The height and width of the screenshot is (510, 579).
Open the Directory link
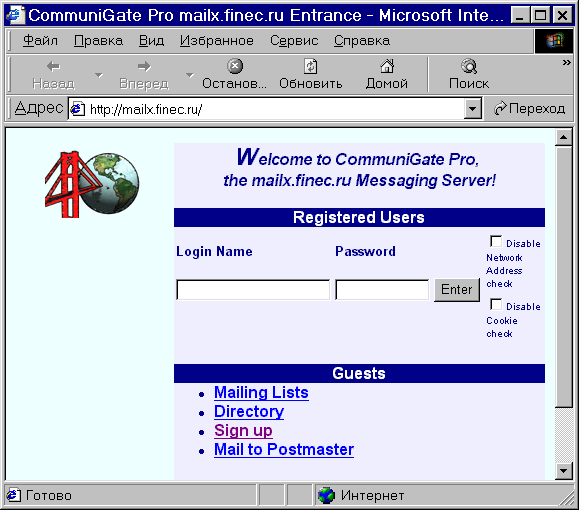(249, 411)
